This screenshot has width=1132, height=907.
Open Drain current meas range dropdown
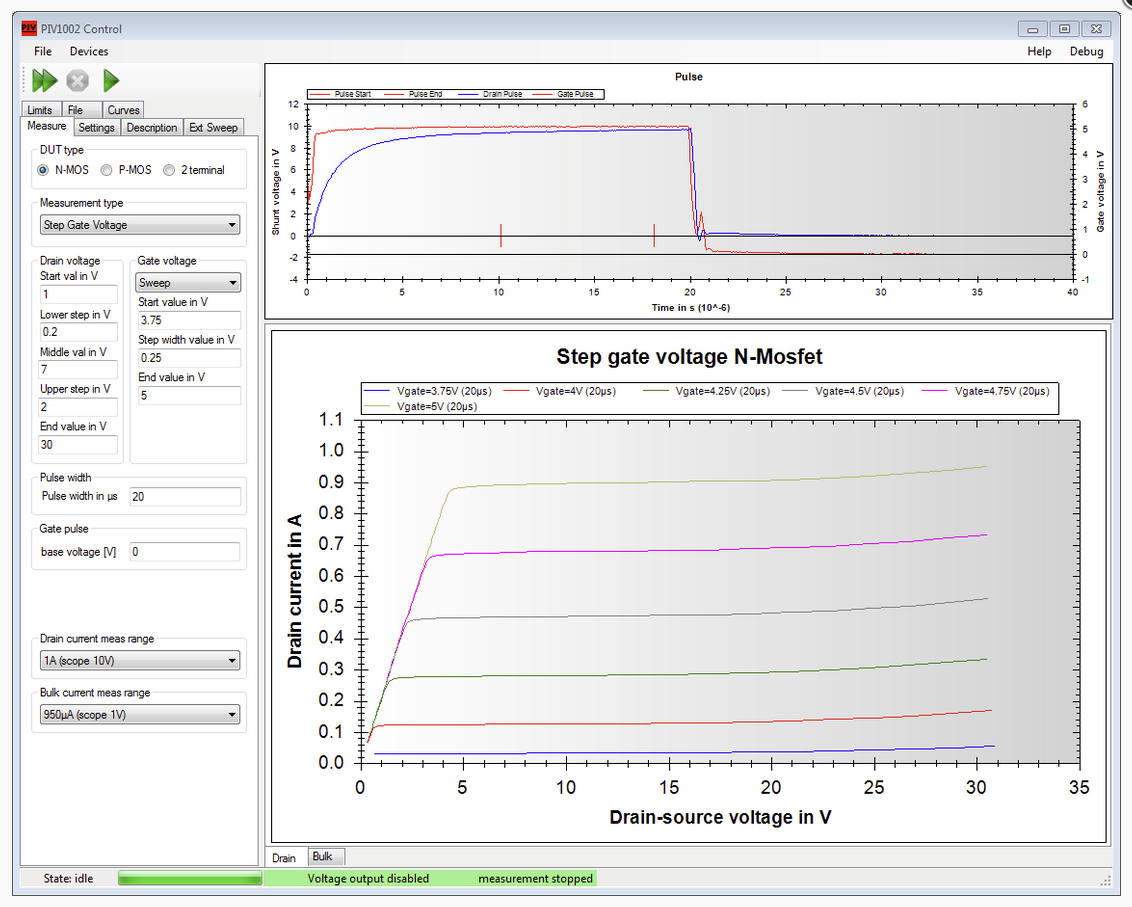139,660
